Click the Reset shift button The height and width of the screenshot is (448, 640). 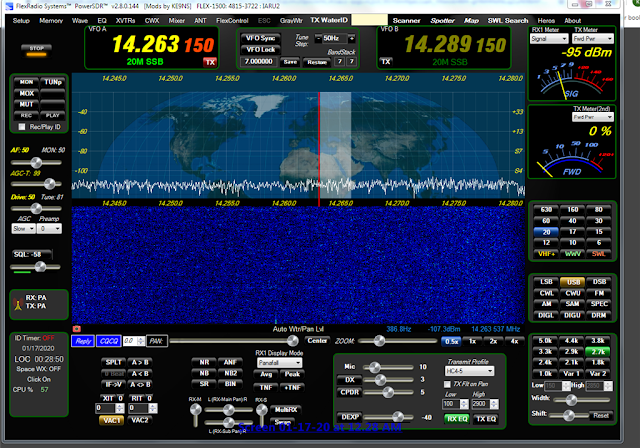(x=601, y=416)
